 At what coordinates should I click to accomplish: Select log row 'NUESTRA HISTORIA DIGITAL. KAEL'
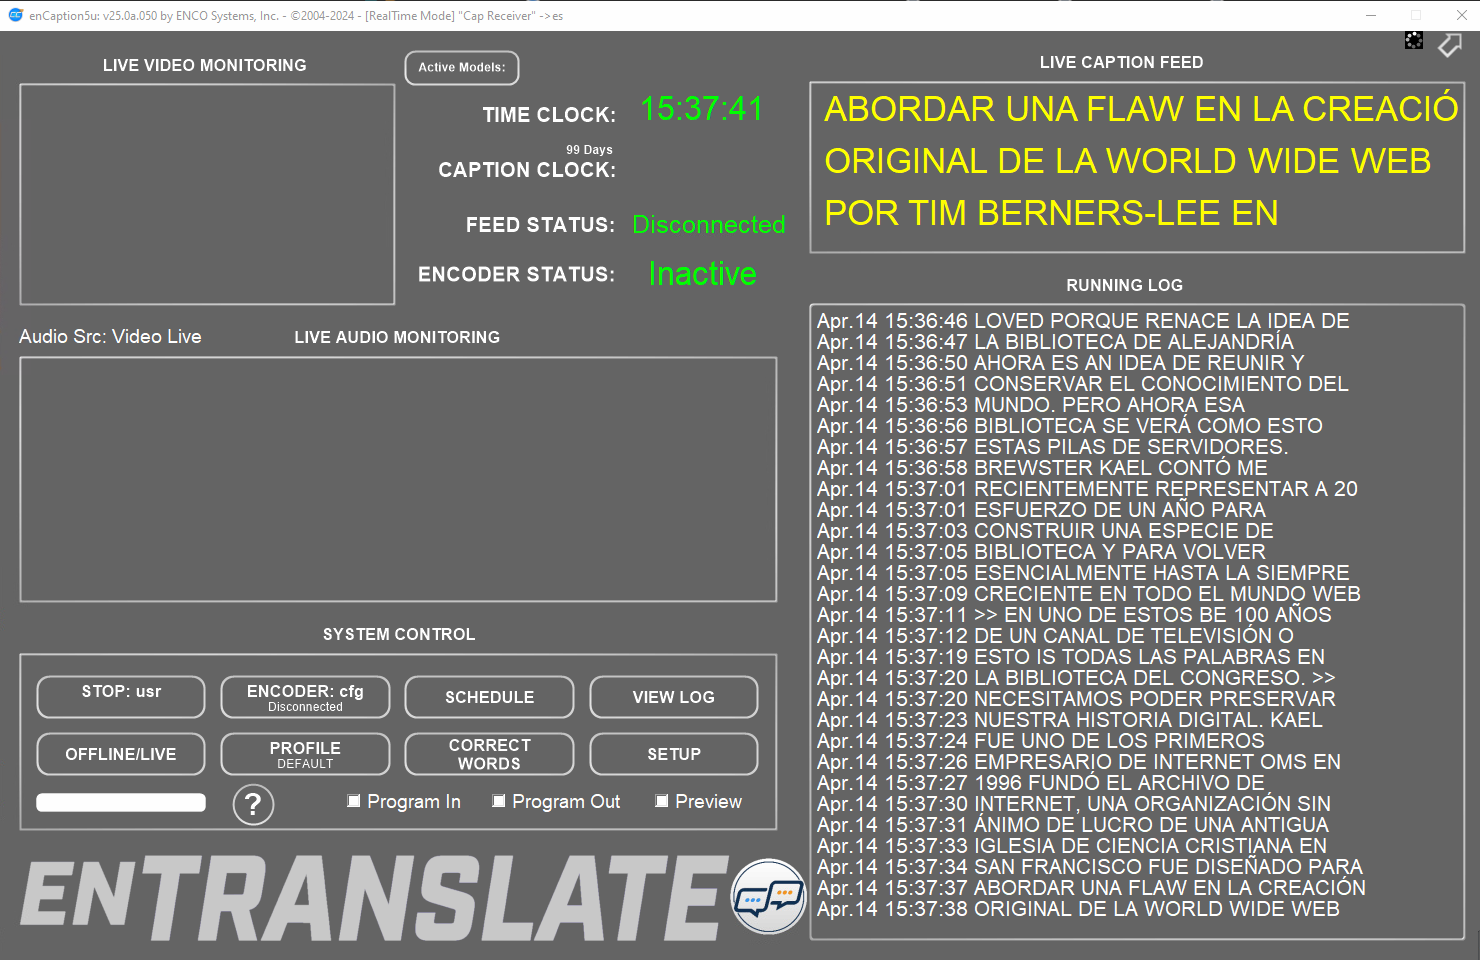point(1070,720)
